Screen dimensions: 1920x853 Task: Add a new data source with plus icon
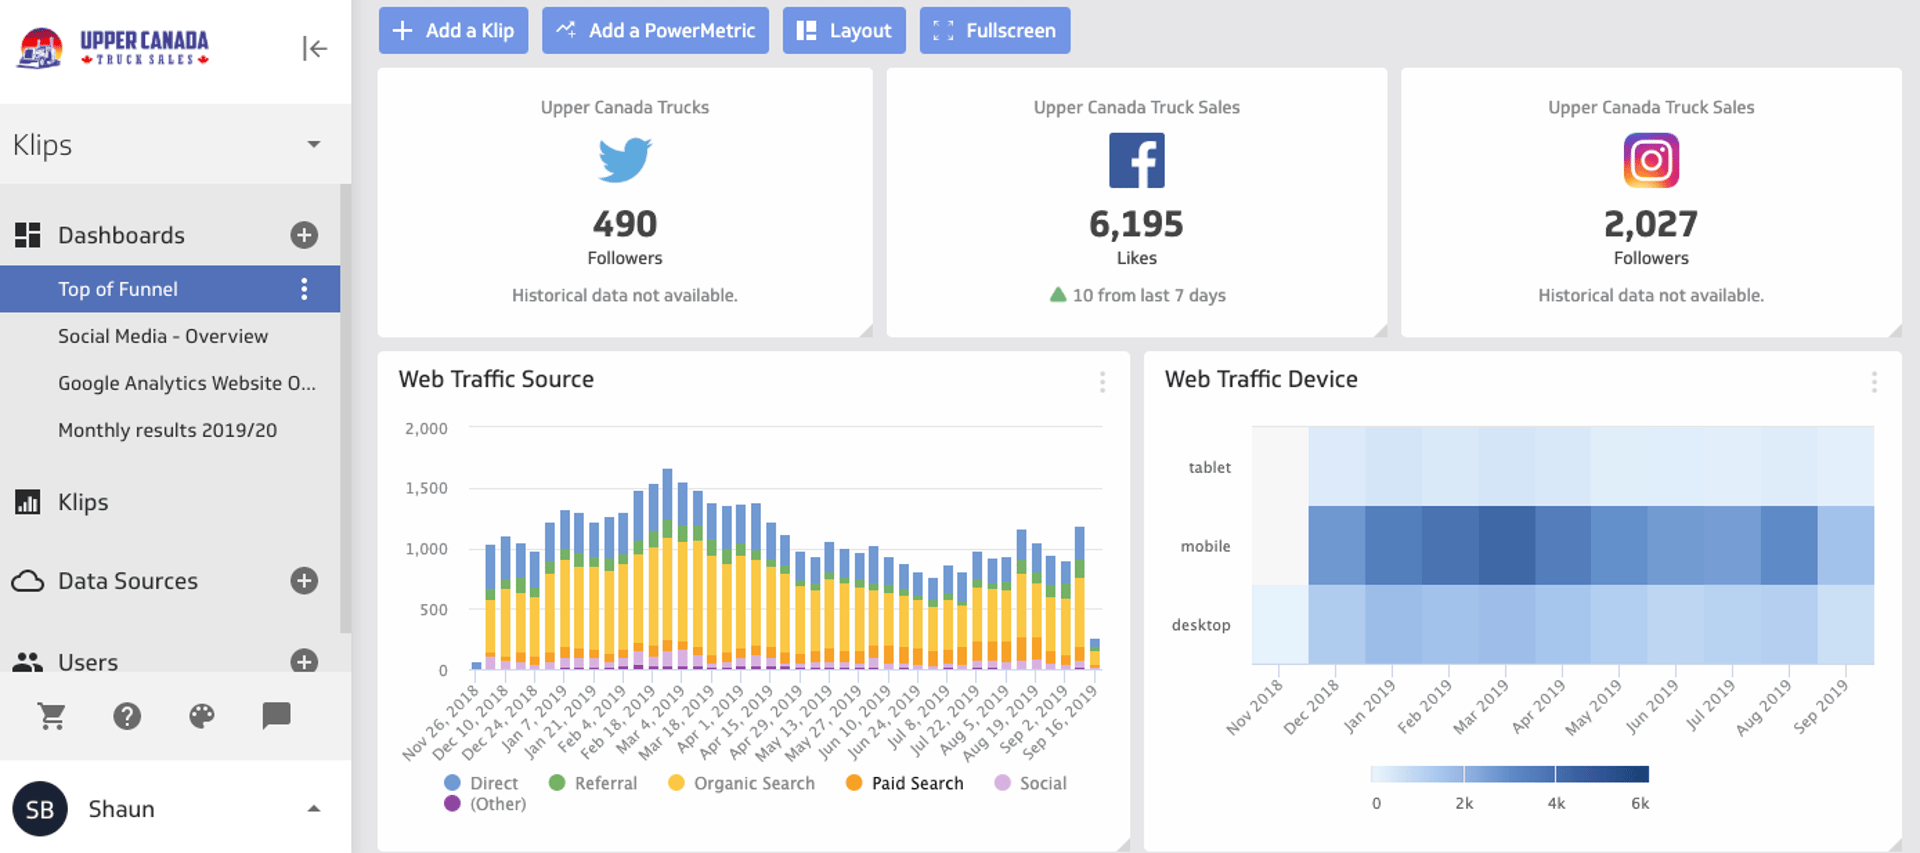pyautogui.click(x=304, y=581)
